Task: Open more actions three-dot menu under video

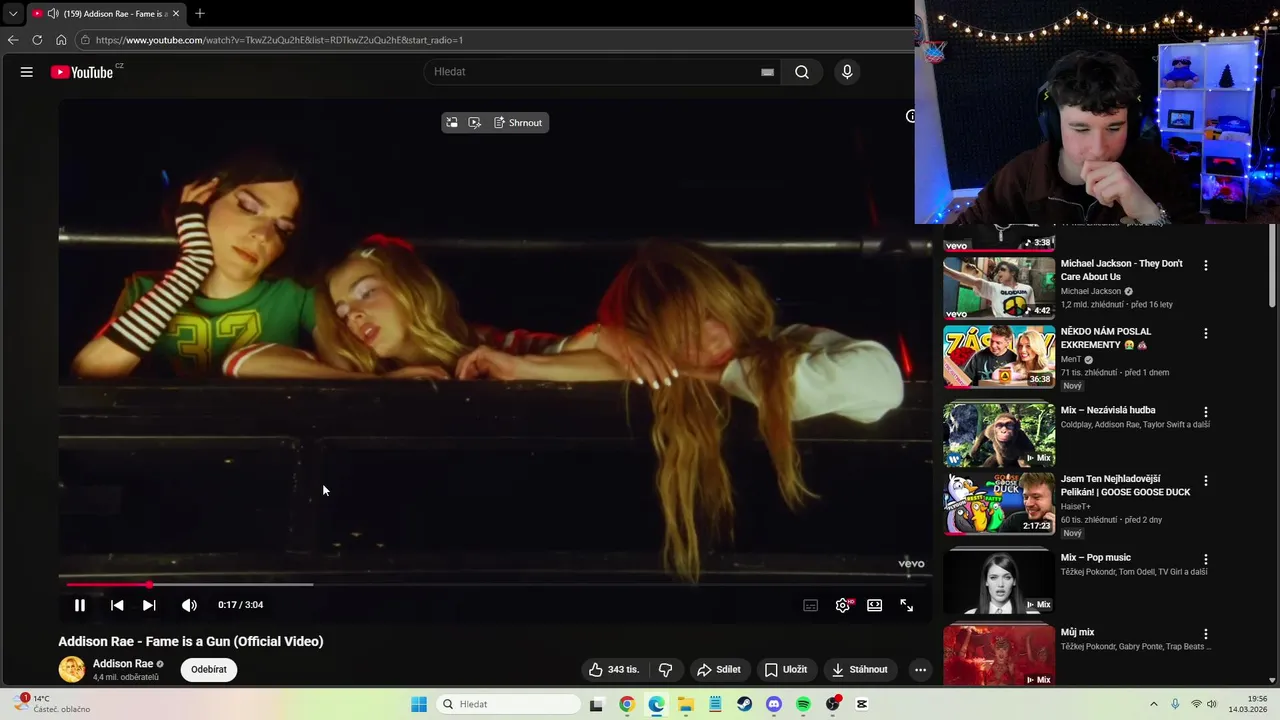Action: [x=920, y=670]
